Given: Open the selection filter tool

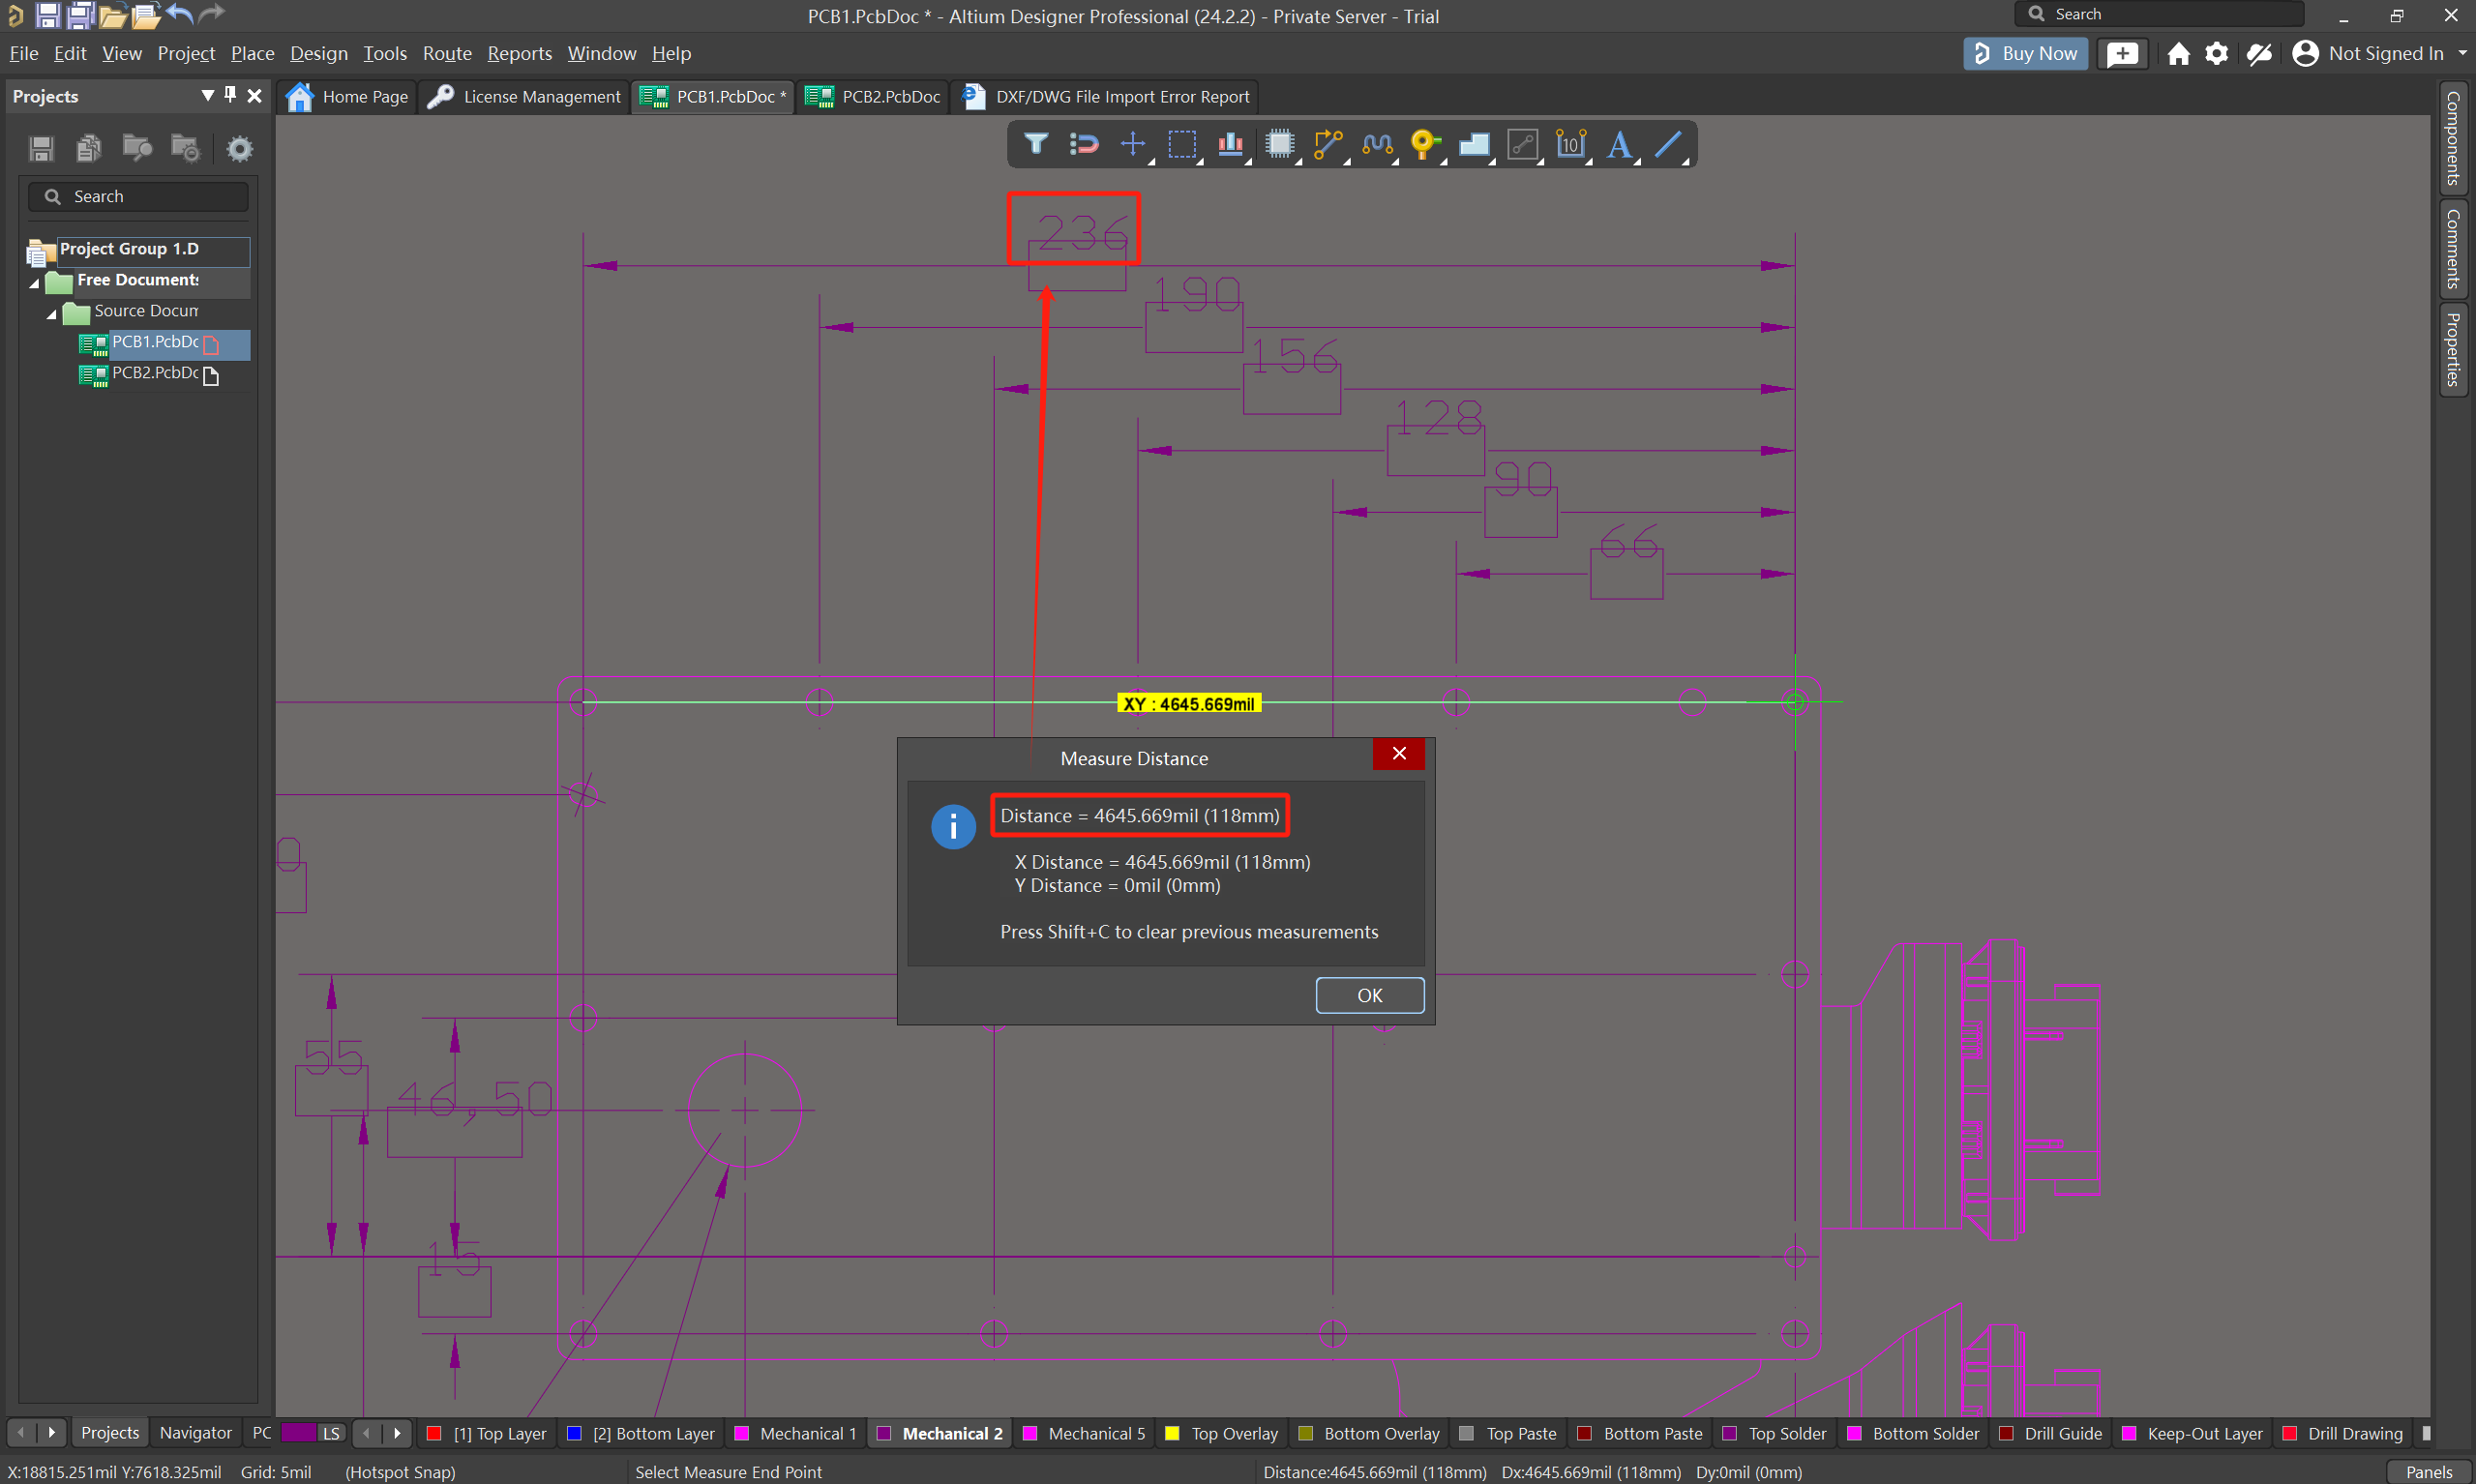Looking at the screenshot, I should coord(1035,144).
